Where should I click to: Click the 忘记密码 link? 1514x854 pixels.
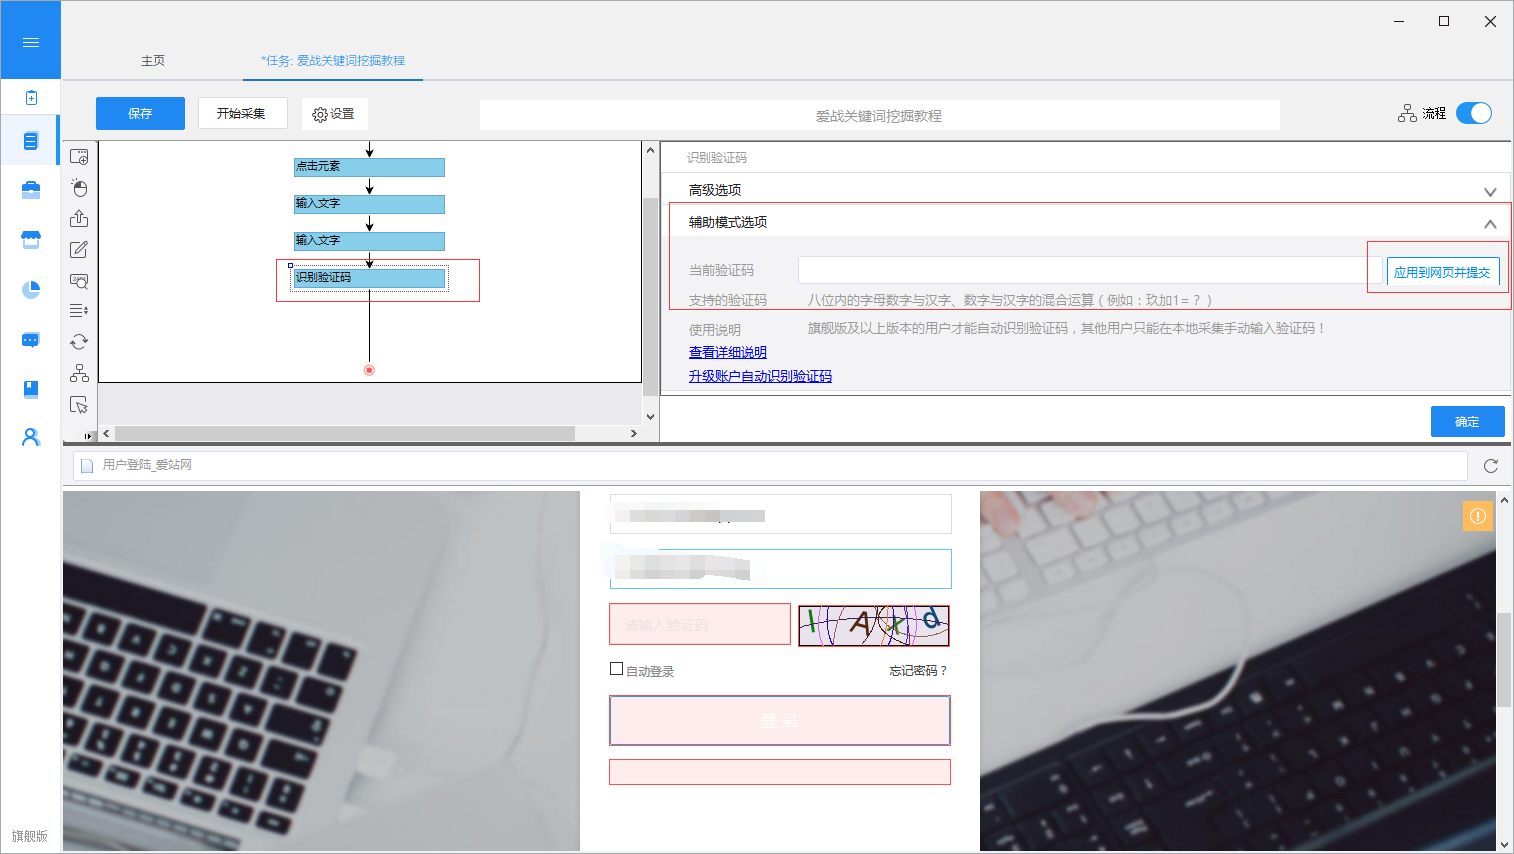coord(918,671)
